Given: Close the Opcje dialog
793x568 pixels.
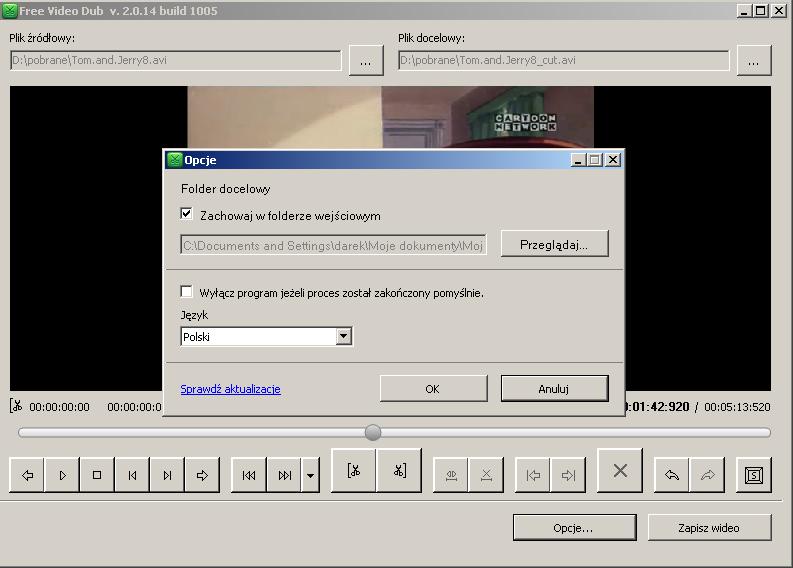Looking at the screenshot, I should 613,160.
